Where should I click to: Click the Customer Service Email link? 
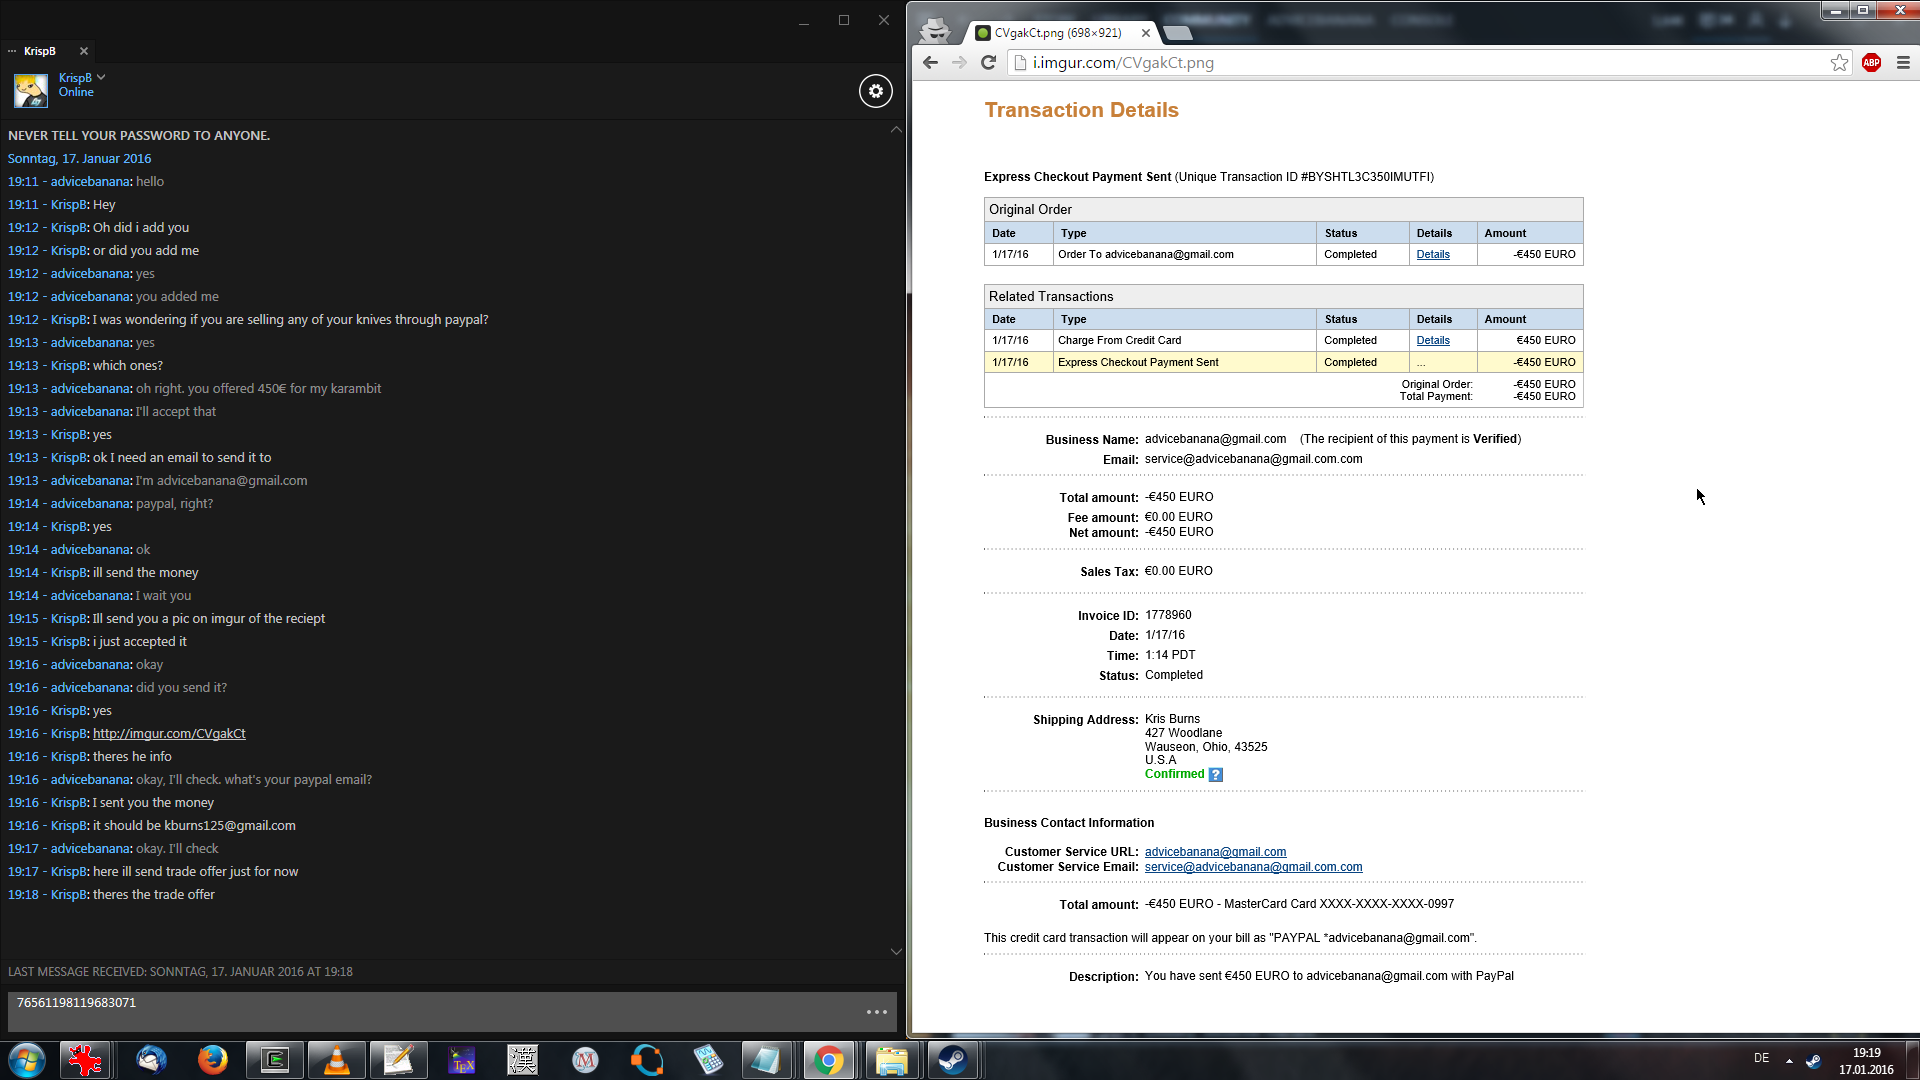click(x=1253, y=867)
